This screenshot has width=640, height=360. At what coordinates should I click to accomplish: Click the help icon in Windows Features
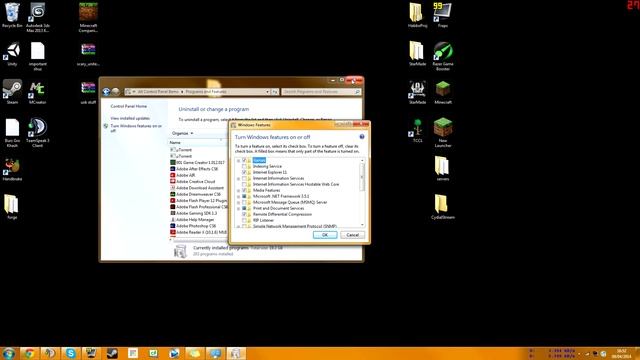click(362, 137)
